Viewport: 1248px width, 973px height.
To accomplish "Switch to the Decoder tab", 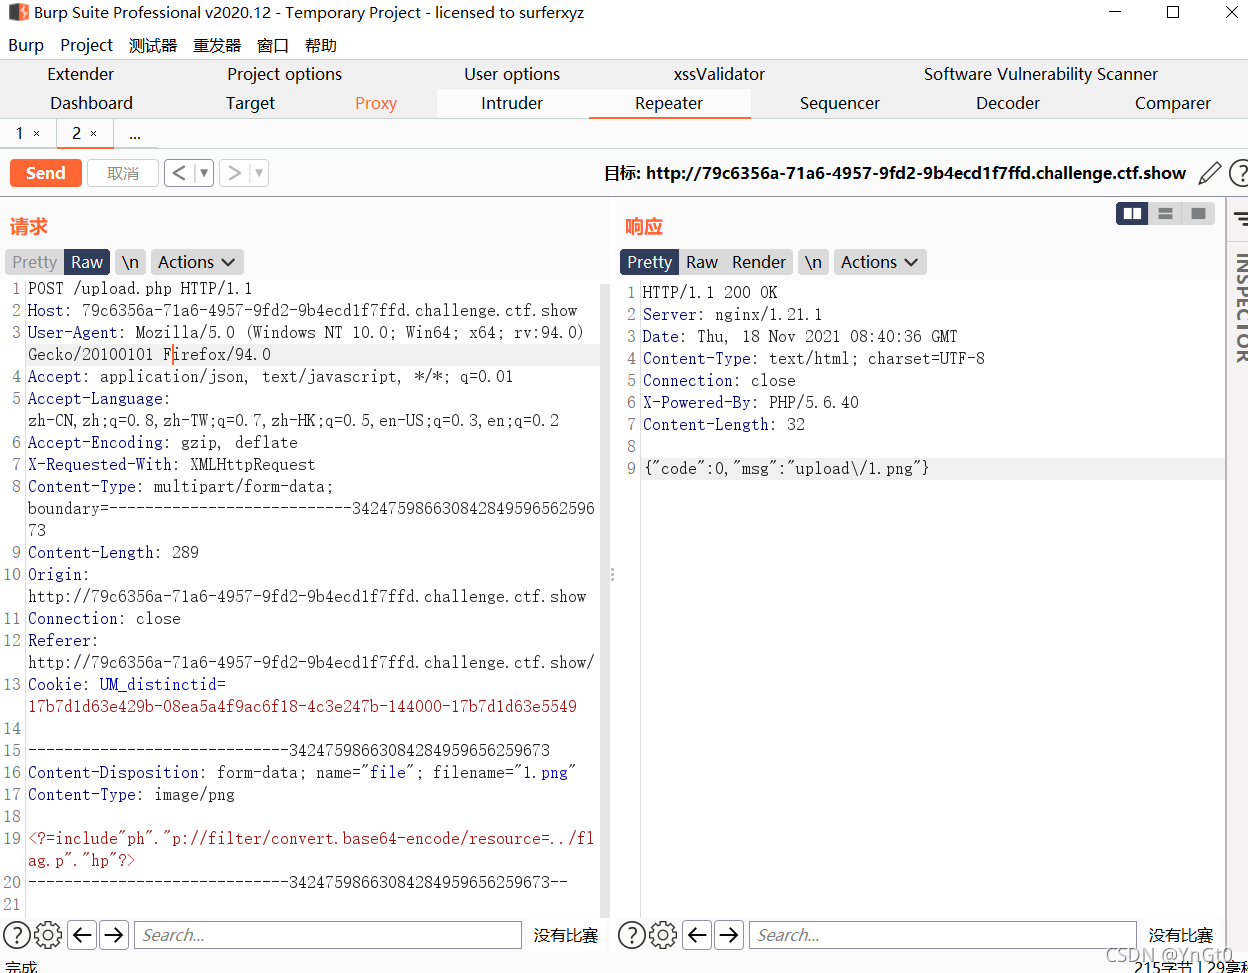I will tap(1008, 103).
